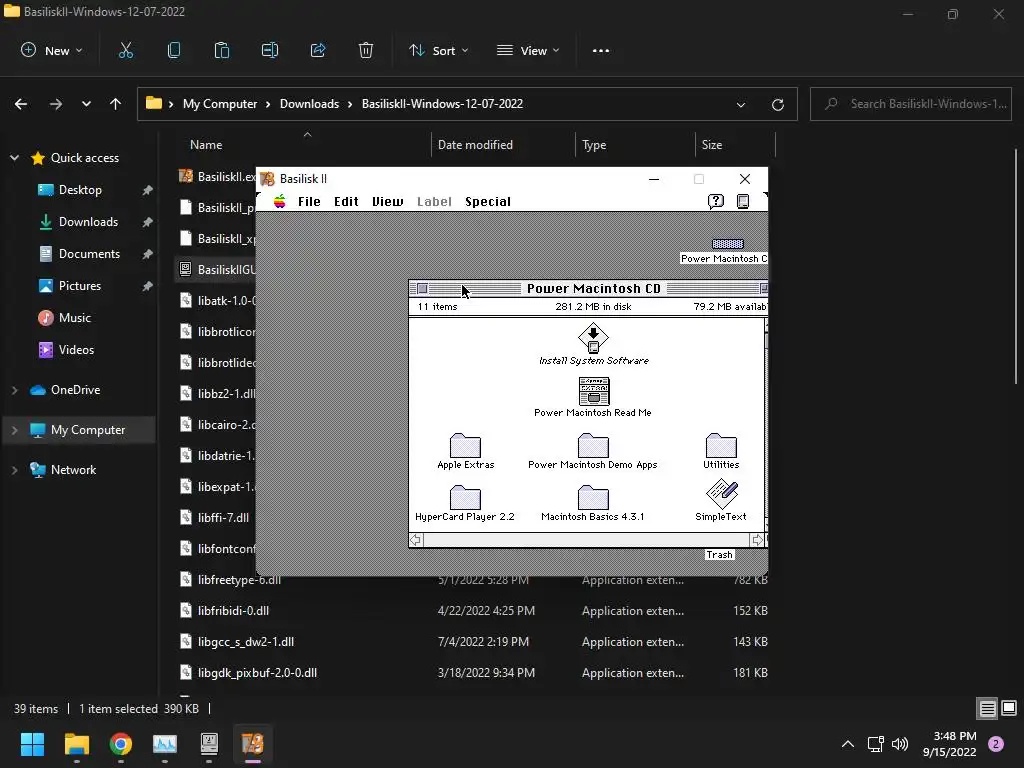Open the Mac Label menu

coord(434,201)
